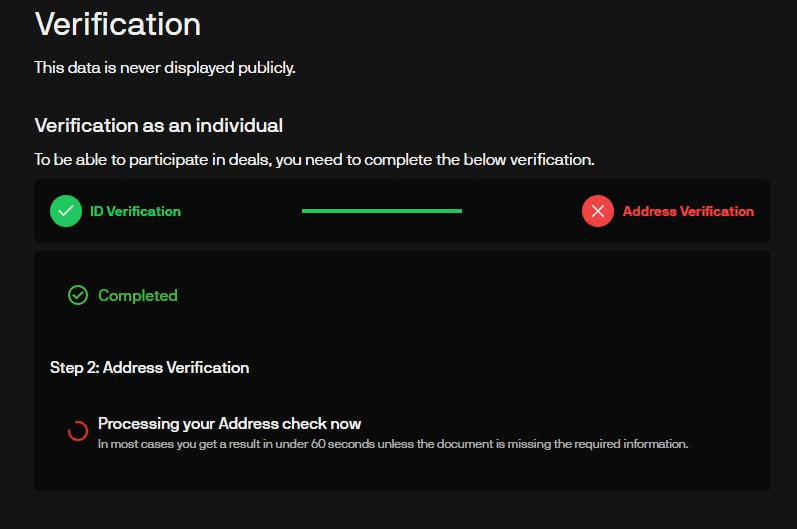Select the Address Verification step label
Image resolution: width=797 pixels, height=529 pixels.
(x=688, y=211)
